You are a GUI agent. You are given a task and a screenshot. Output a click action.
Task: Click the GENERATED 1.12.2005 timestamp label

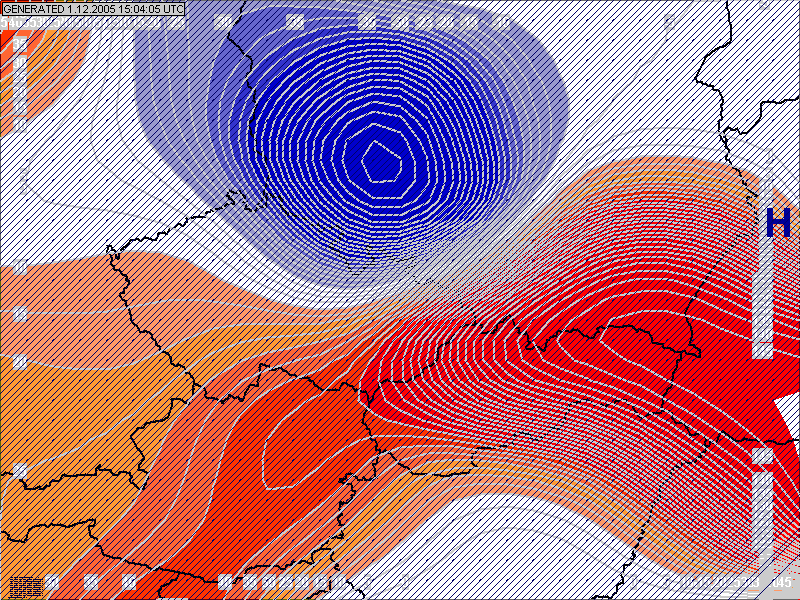click(94, 8)
